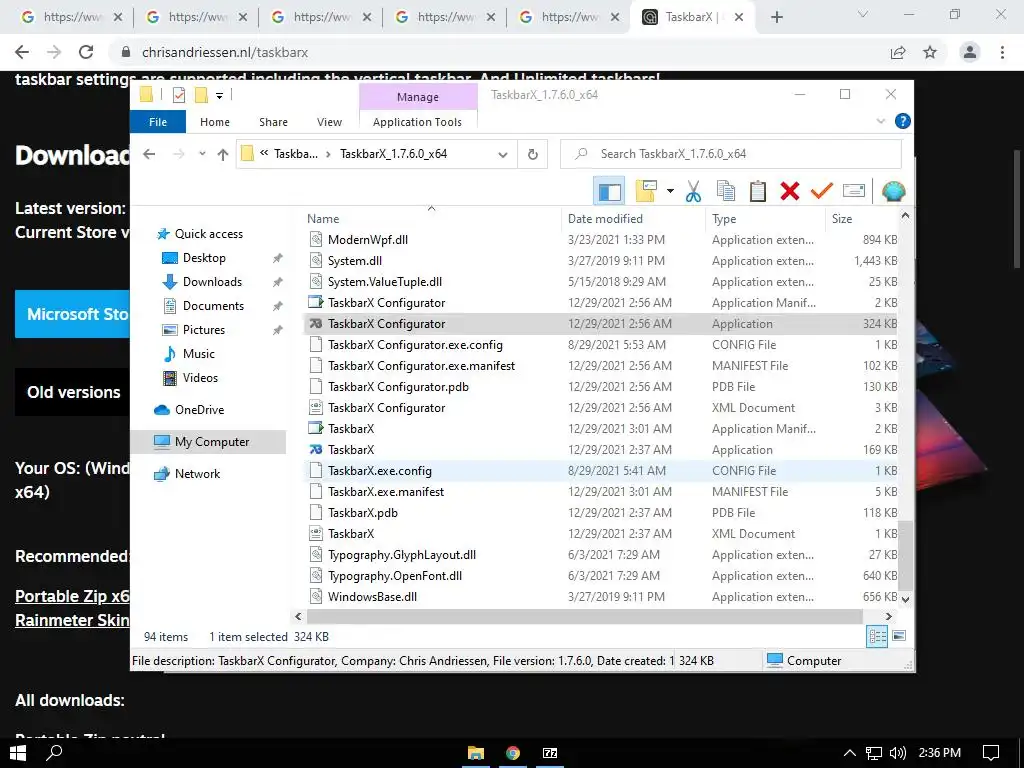Go back in File Explorer
Image resolution: width=1024 pixels, height=768 pixels.
[x=150, y=154]
